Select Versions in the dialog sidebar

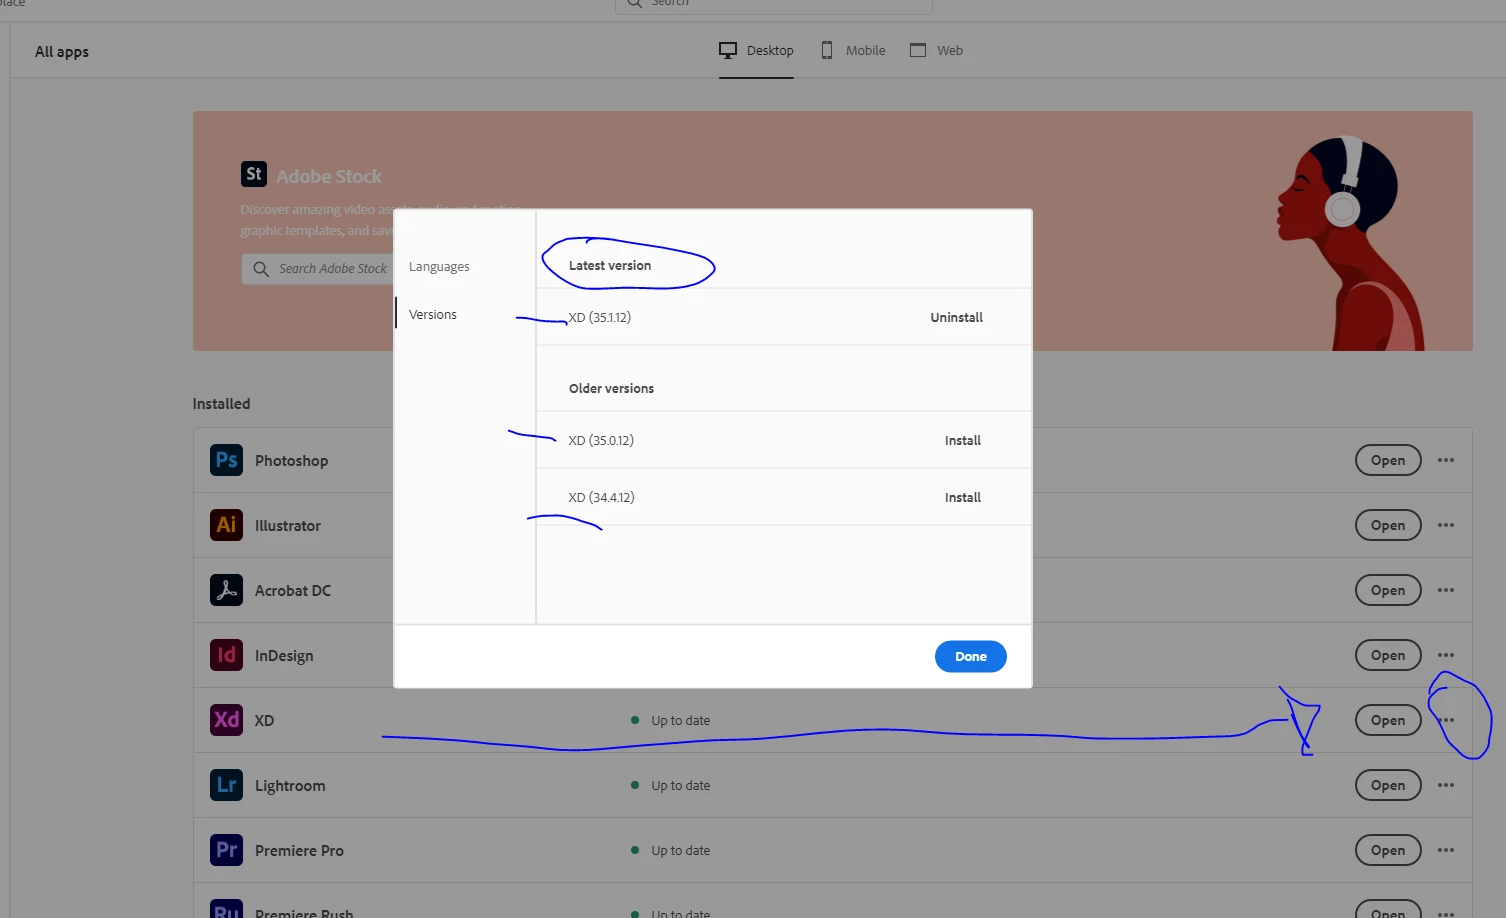(433, 314)
